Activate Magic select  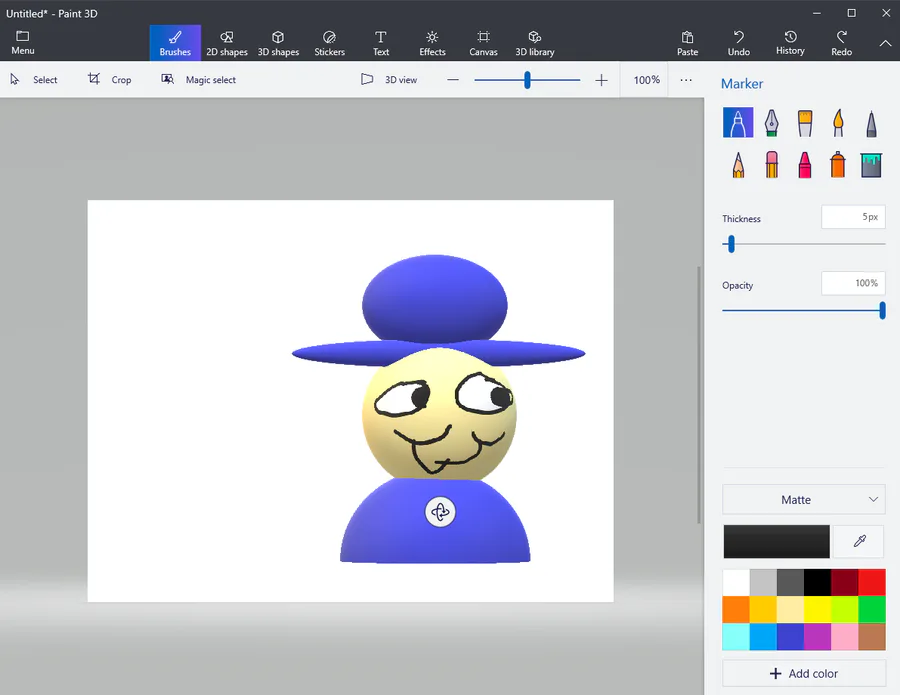coord(199,80)
